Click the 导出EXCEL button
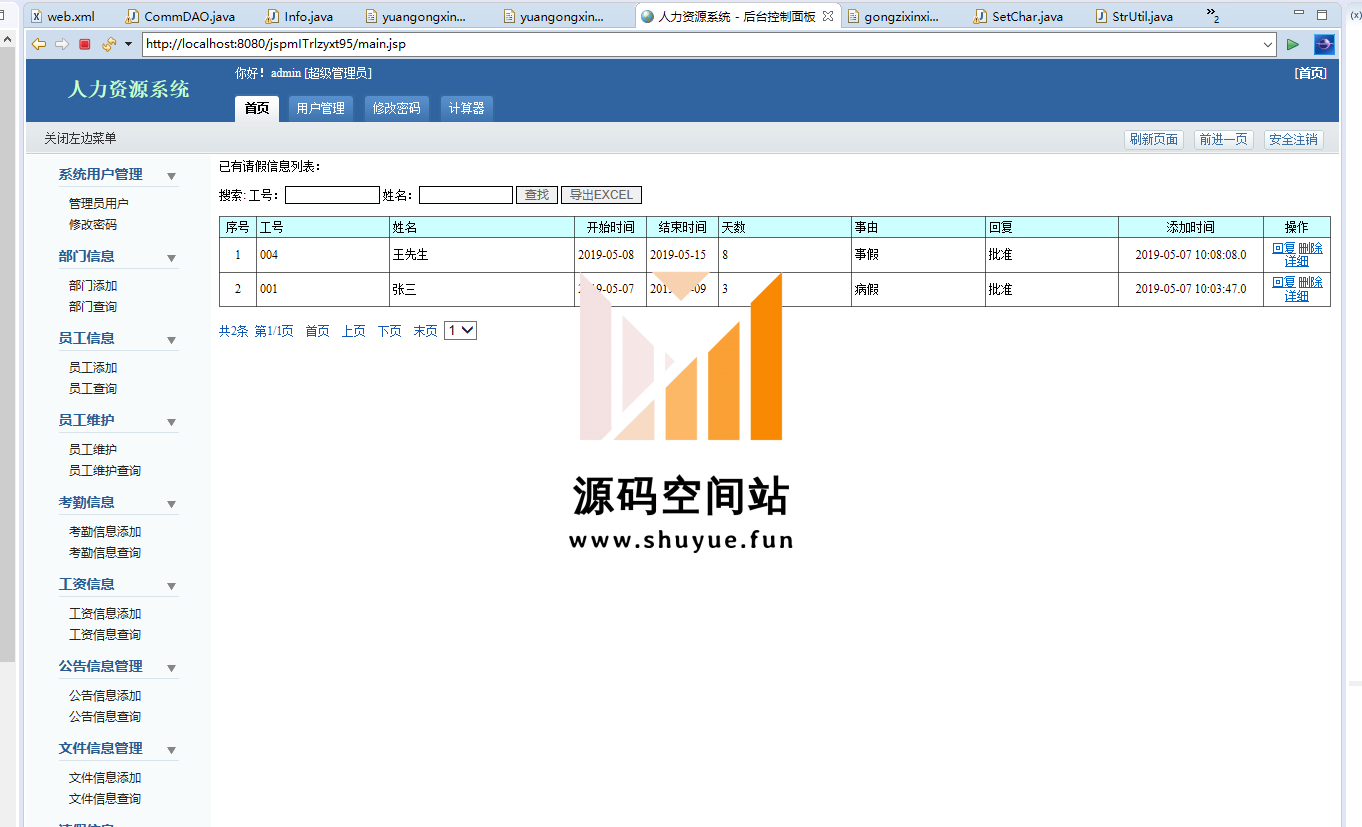This screenshot has height=827, width=1362. (601, 195)
